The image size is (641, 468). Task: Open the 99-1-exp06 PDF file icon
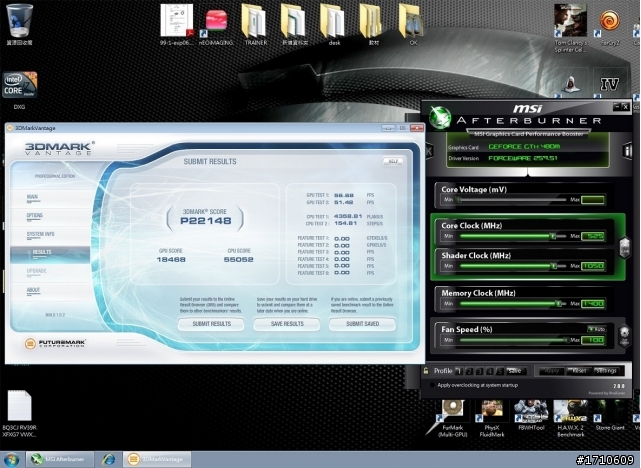[177, 24]
